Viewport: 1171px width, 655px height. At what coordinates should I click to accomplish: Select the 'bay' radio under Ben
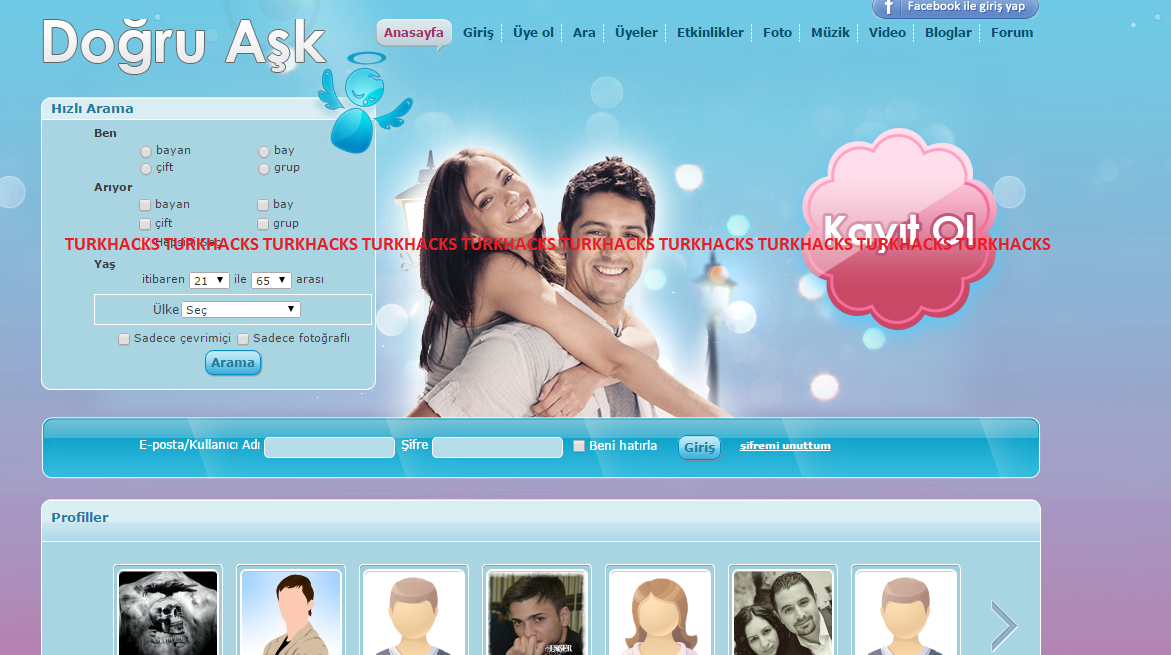coord(264,152)
